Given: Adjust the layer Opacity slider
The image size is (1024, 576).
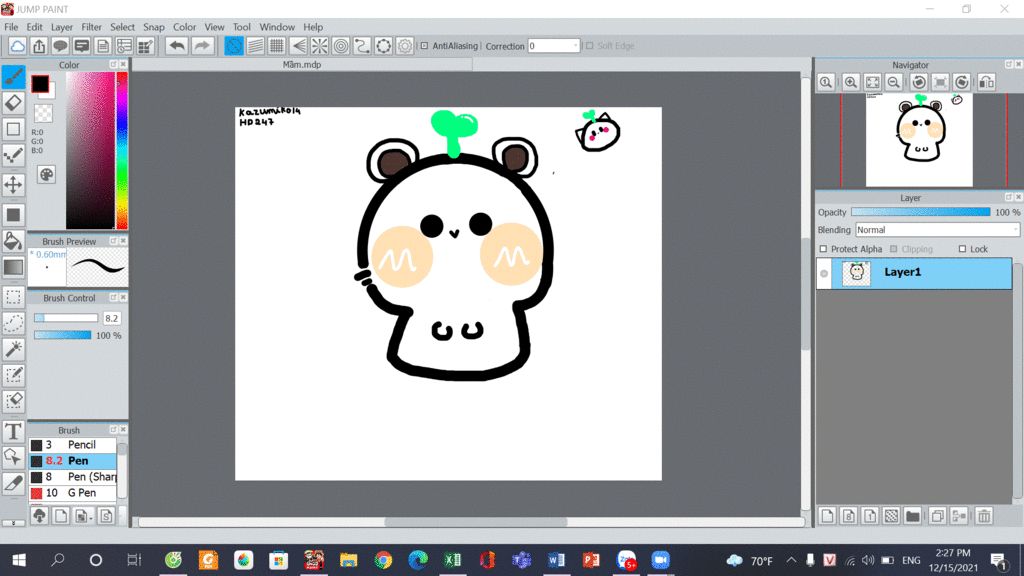Looking at the screenshot, I should point(921,212).
